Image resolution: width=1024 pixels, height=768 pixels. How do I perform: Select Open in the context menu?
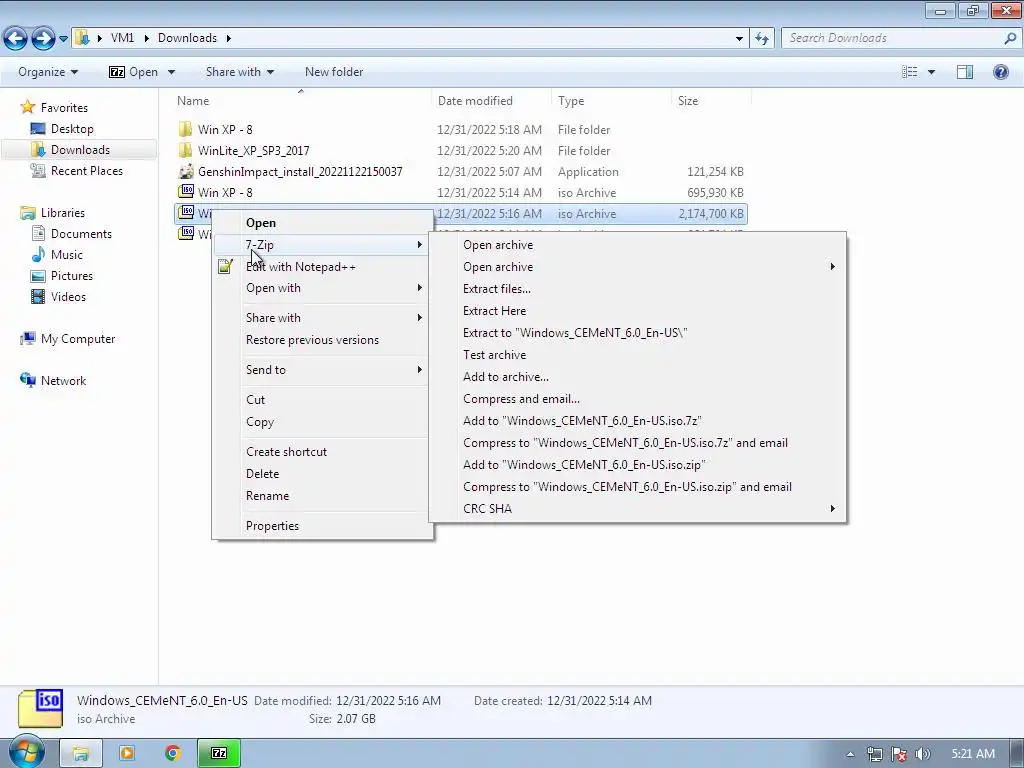point(323,223)
